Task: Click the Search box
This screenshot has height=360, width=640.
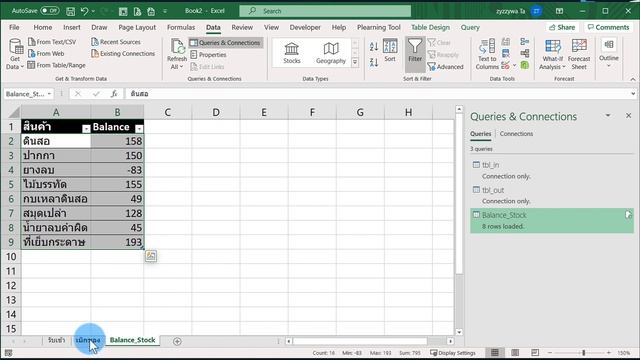Action: tap(325, 11)
